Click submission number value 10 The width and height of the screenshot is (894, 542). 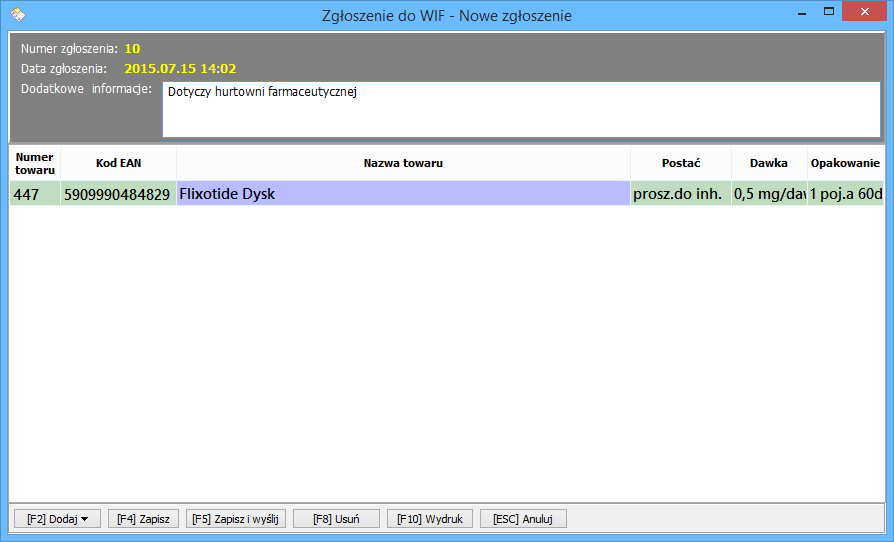(x=132, y=48)
